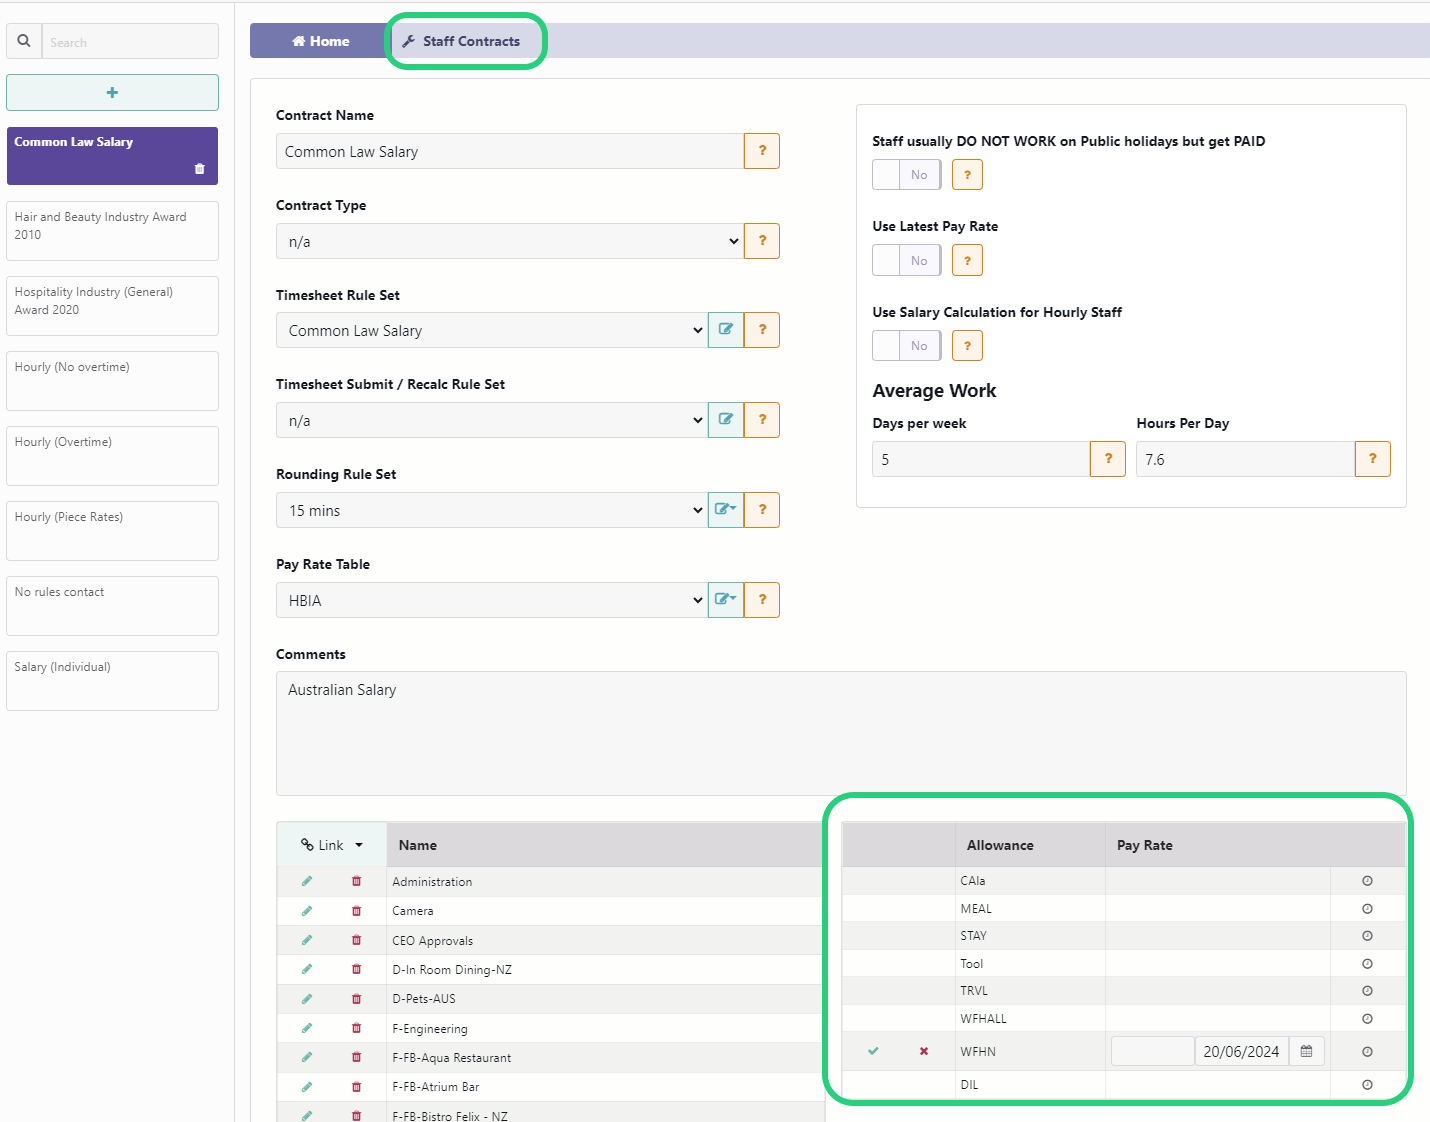Go to the Home tab
The image size is (1430, 1122).
tap(320, 41)
